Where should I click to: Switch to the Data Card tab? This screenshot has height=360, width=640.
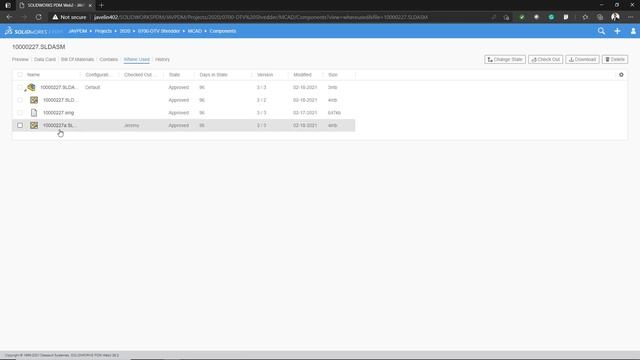(45, 60)
